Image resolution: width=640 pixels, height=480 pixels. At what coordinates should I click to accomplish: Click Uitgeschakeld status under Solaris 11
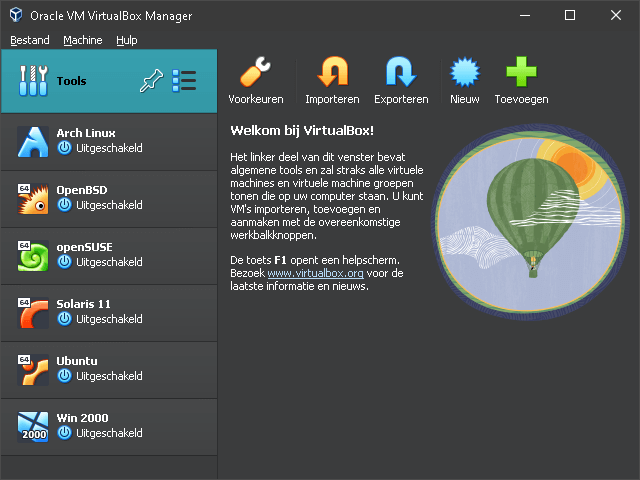(x=109, y=319)
